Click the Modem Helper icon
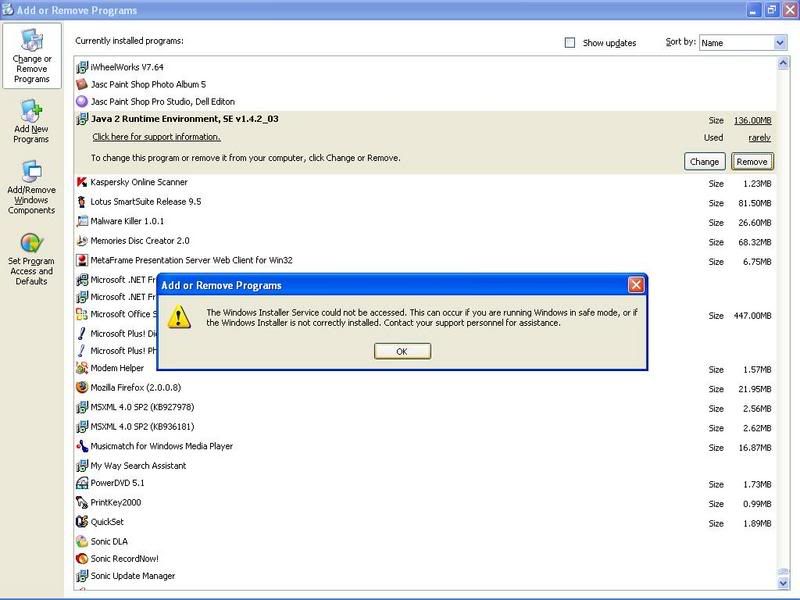Image resolution: width=800 pixels, height=600 pixels. pos(82,368)
